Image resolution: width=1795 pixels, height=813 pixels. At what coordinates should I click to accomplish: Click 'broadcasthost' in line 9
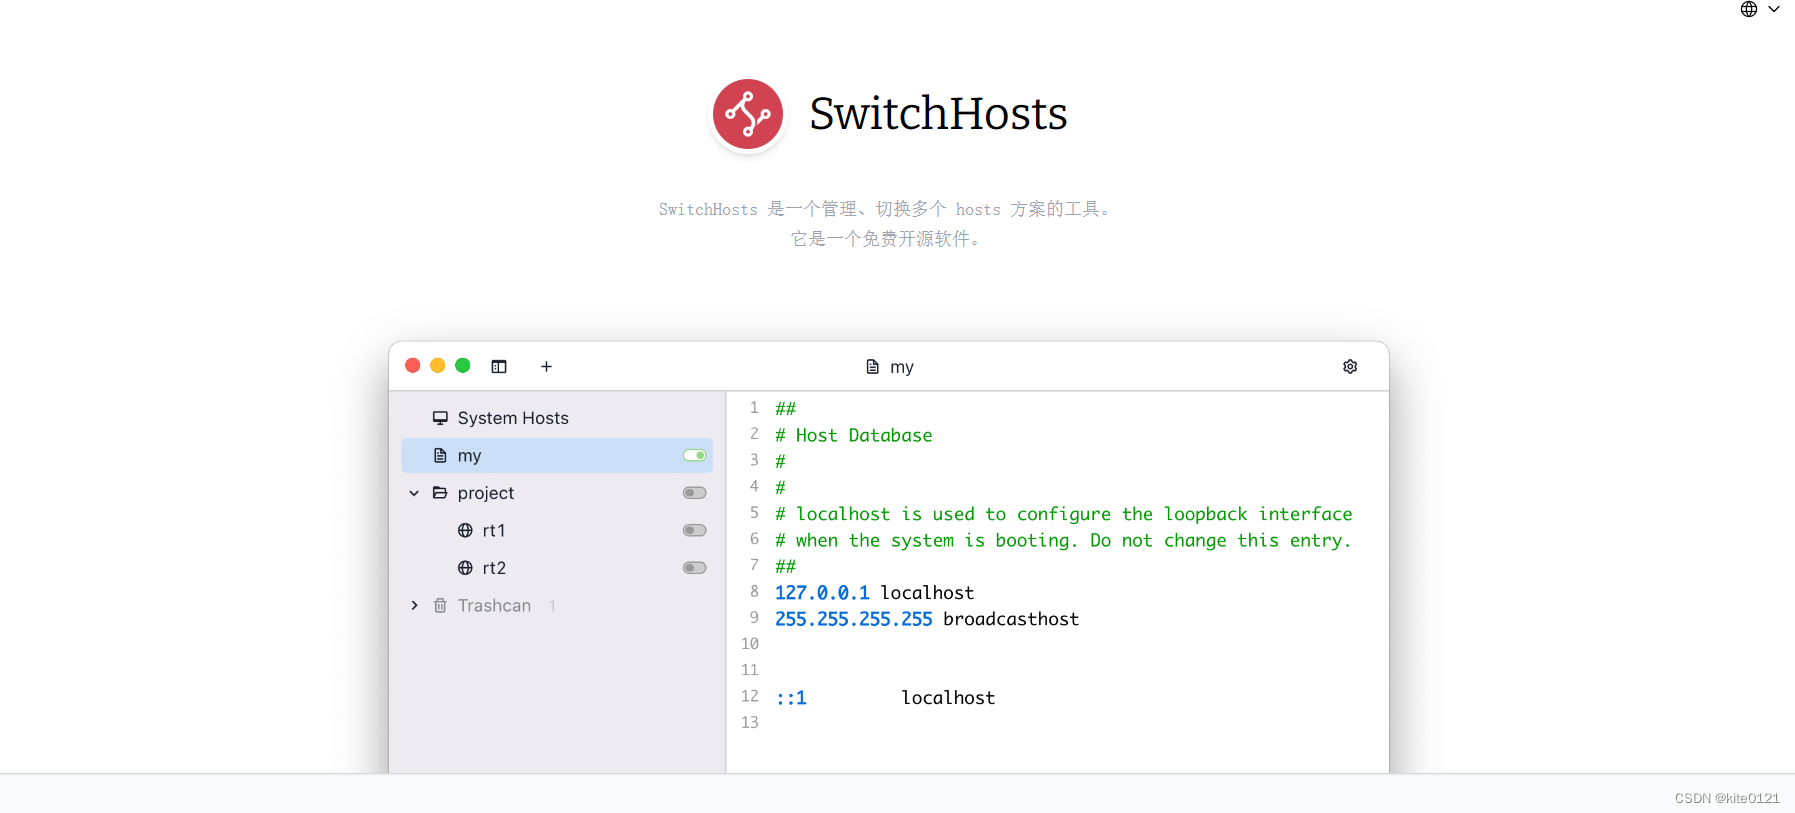pos(1011,619)
